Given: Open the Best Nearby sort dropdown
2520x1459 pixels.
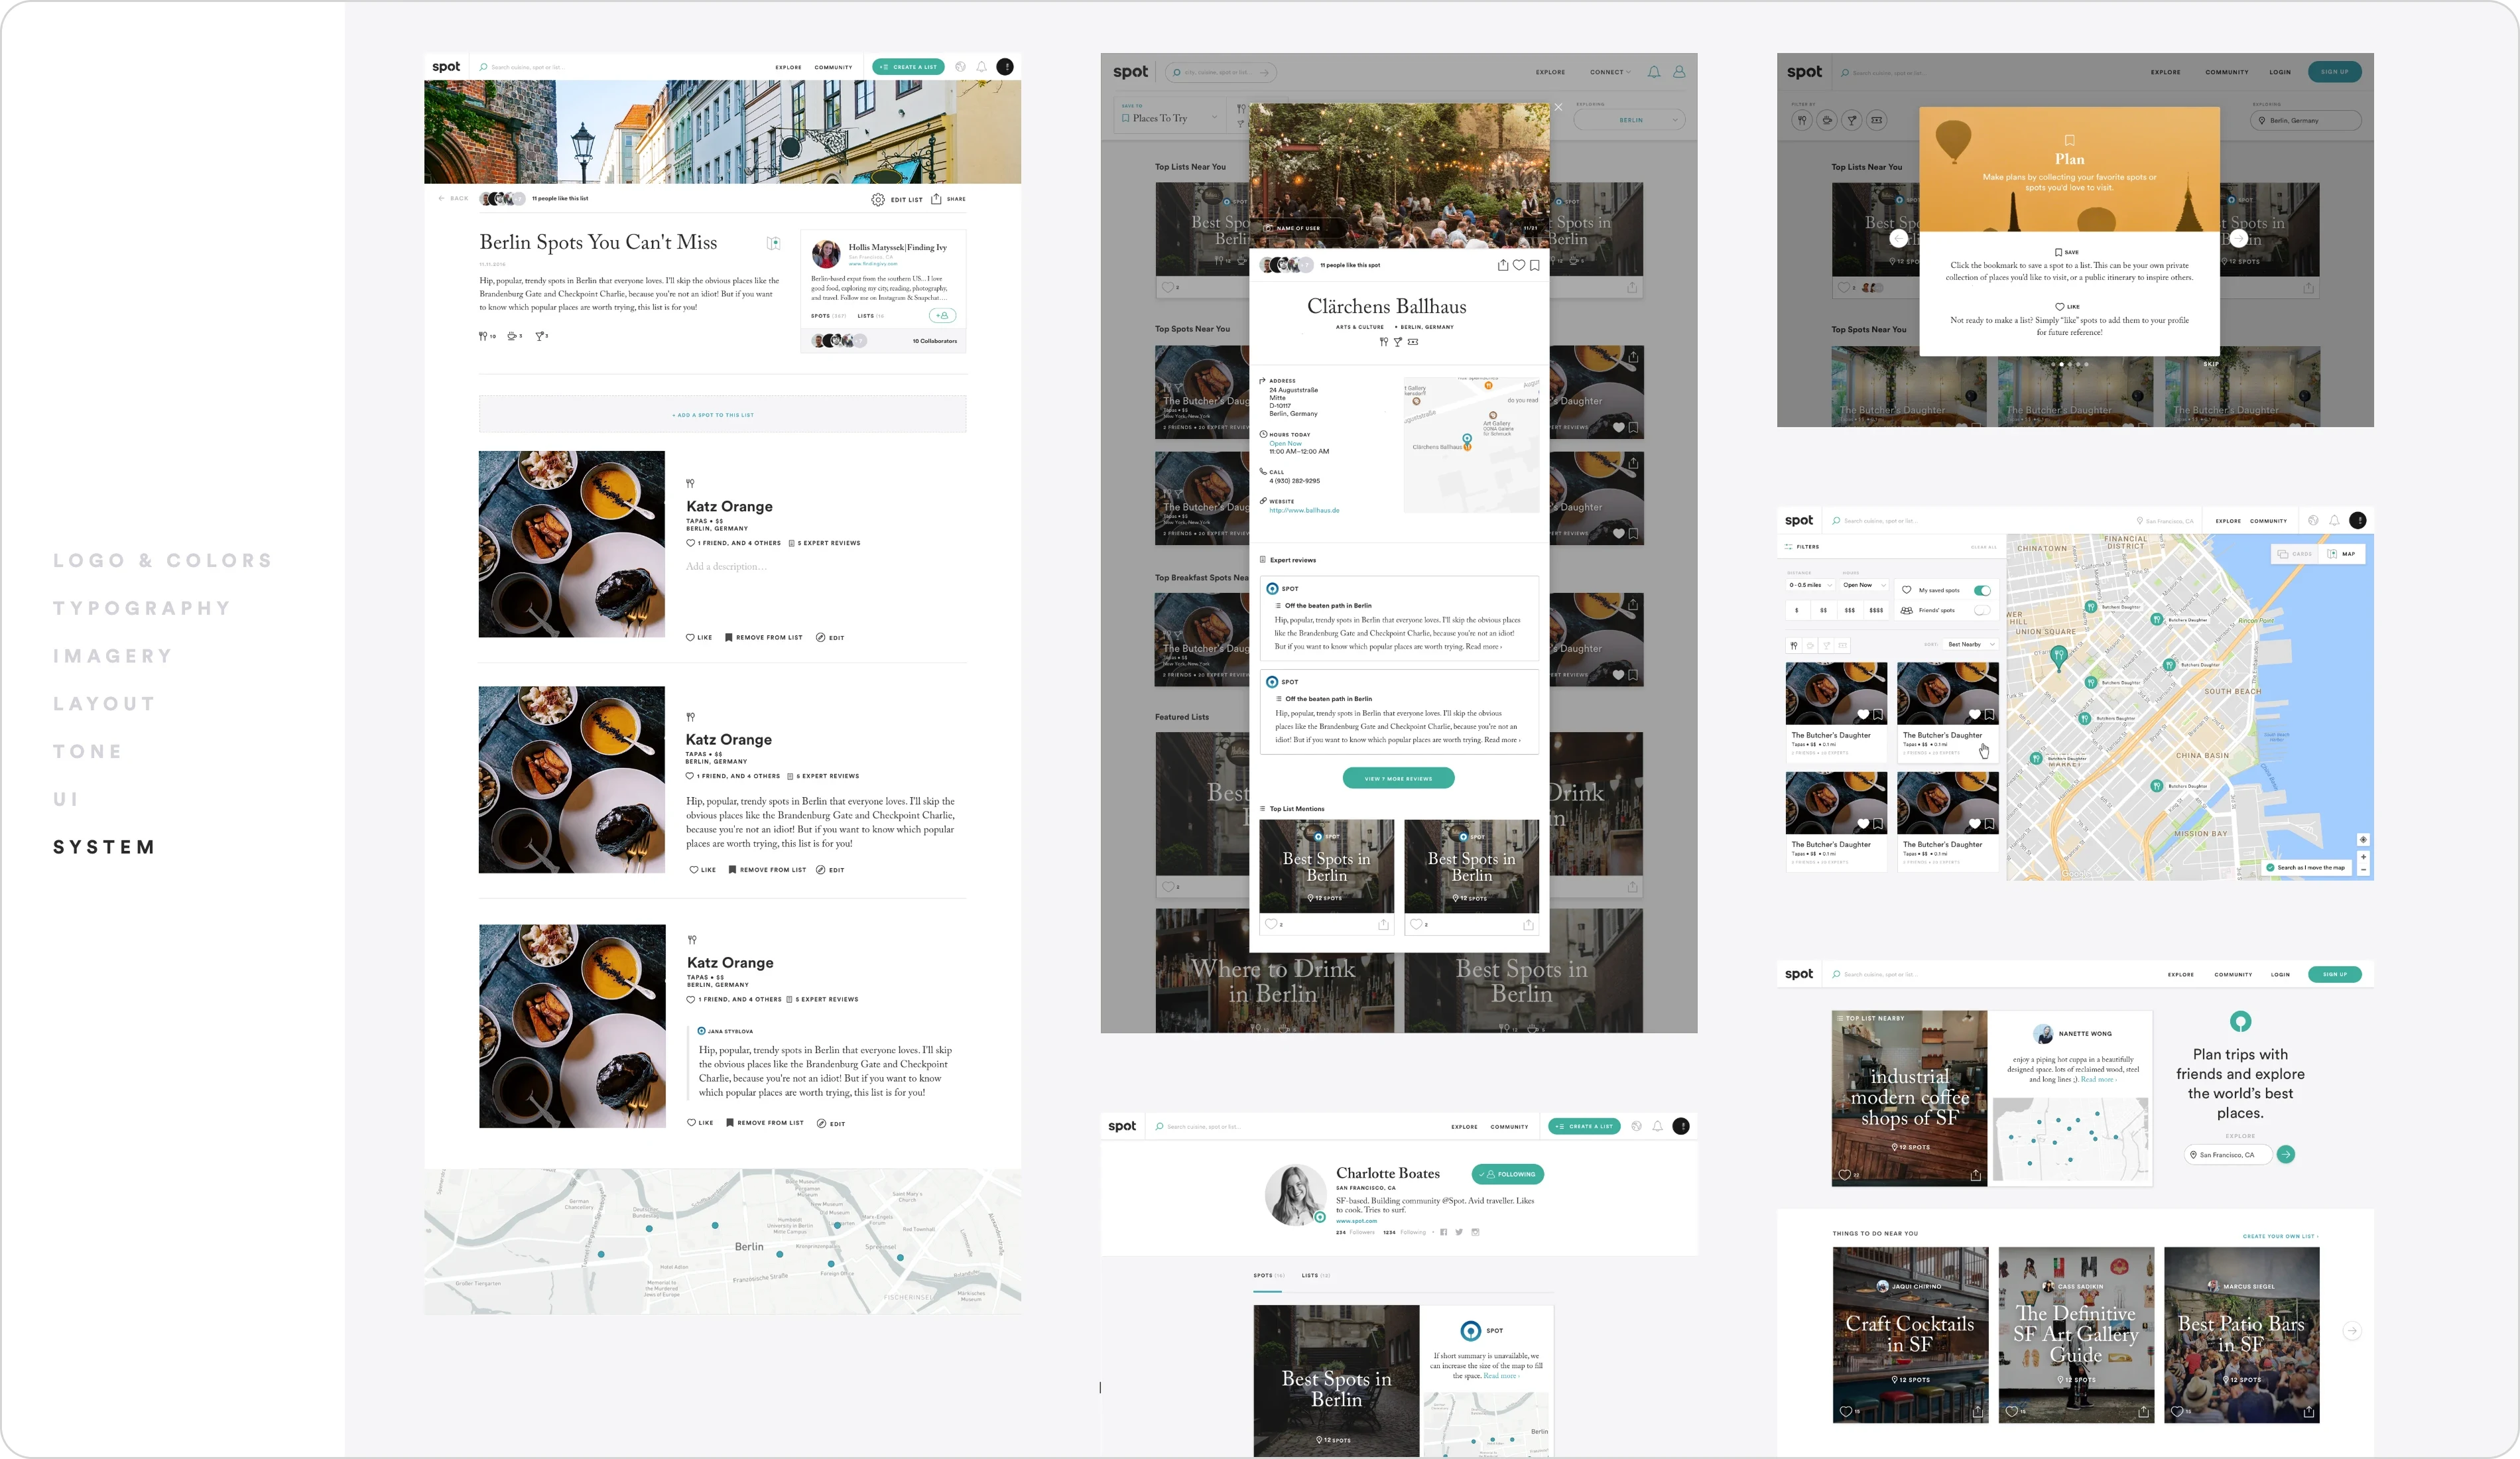Looking at the screenshot, I should coord(1970,644).
